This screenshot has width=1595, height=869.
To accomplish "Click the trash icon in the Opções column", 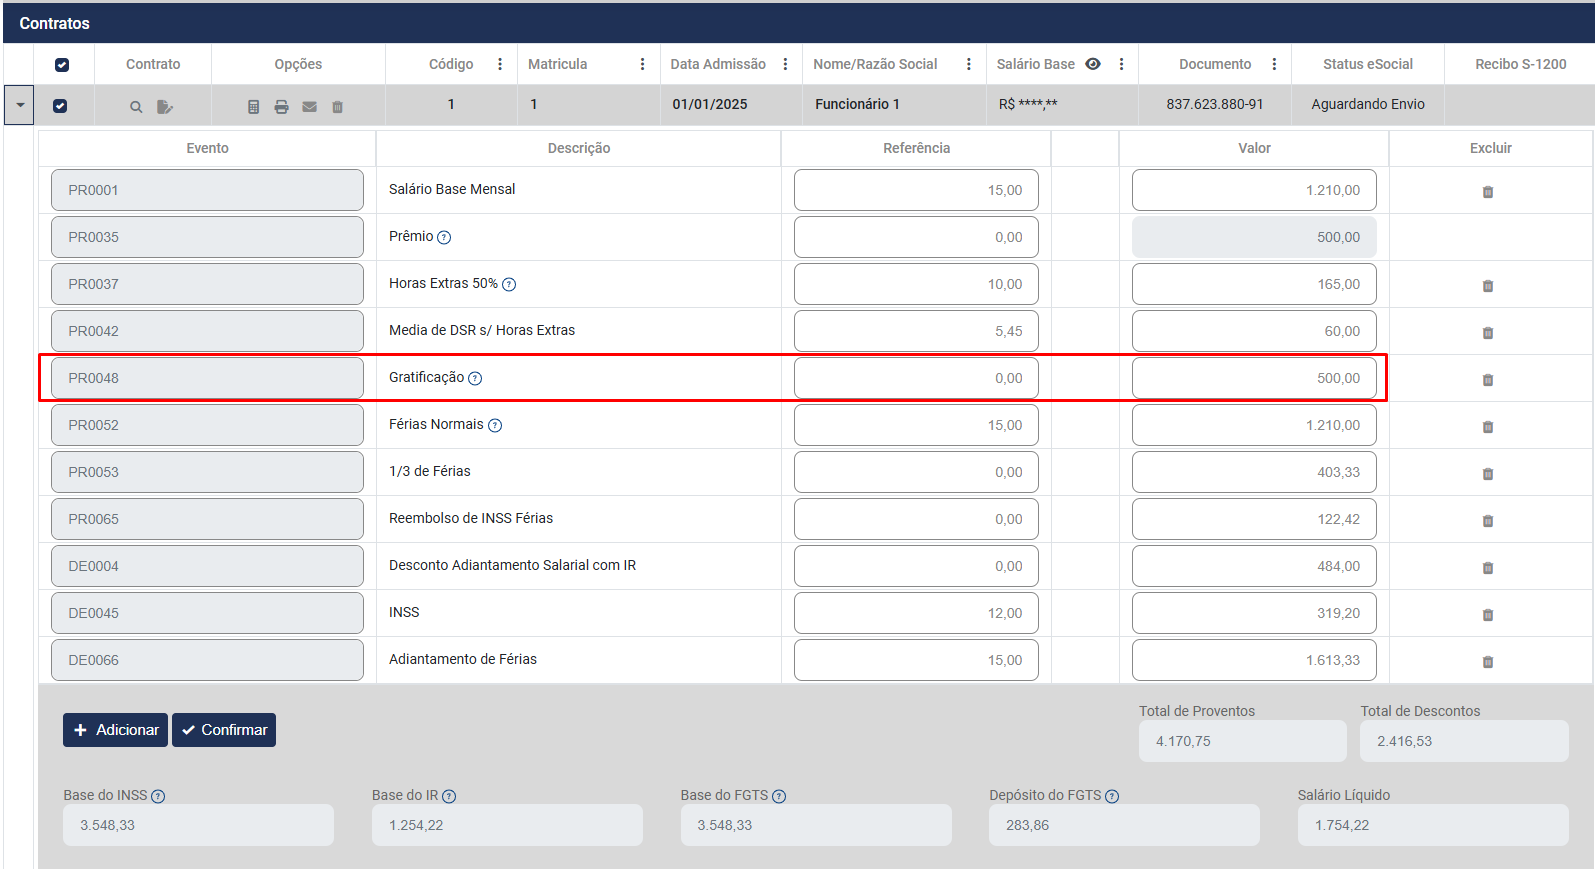I will pos(337,107).
